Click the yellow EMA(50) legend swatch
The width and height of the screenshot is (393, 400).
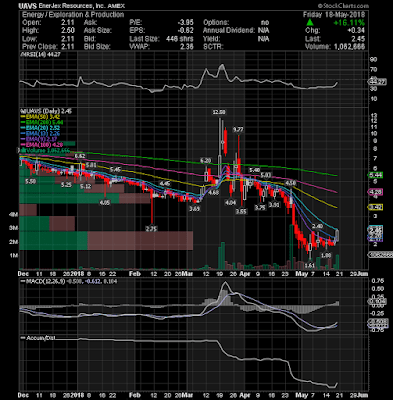(23, 117)
